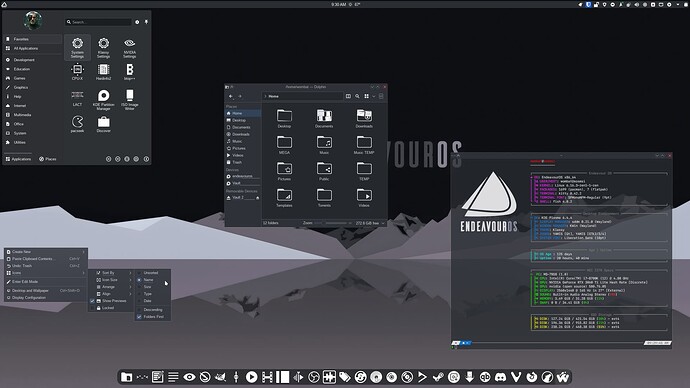Launch System Settings from the launcher favorites
This screenshot has height=388, width=690.
(x=77, y=47)
